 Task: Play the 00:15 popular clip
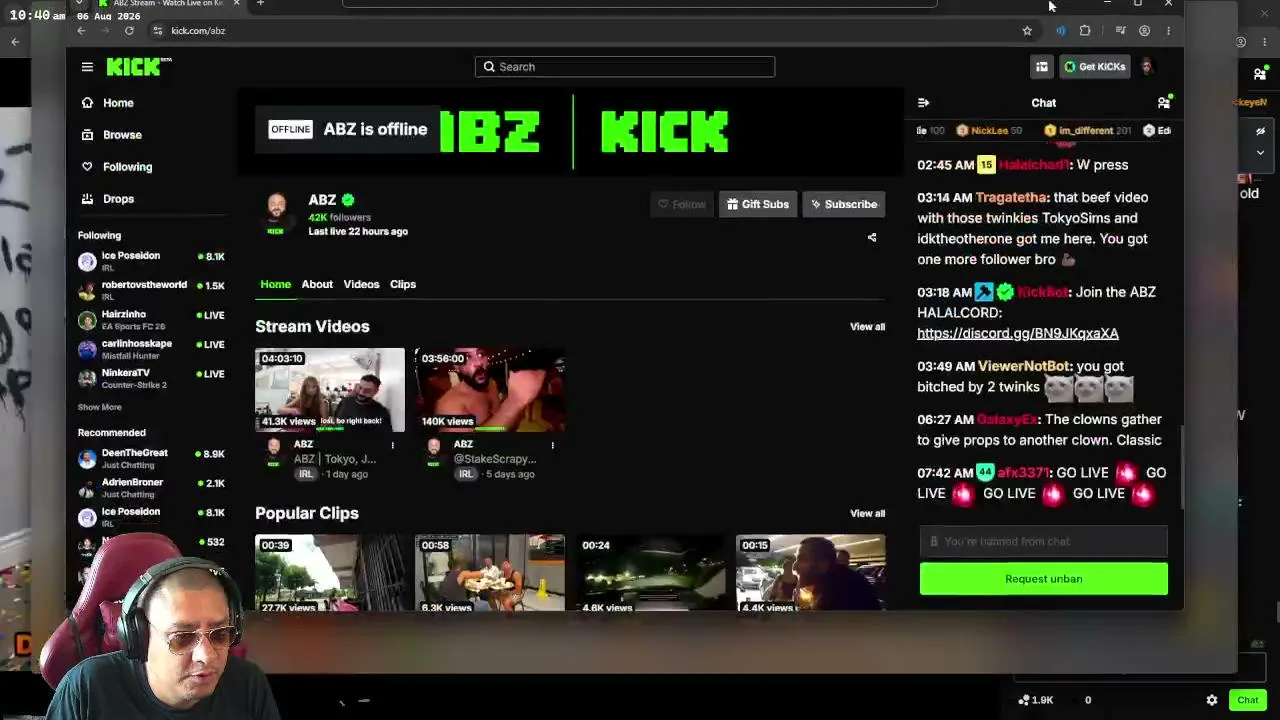[810, 573]
